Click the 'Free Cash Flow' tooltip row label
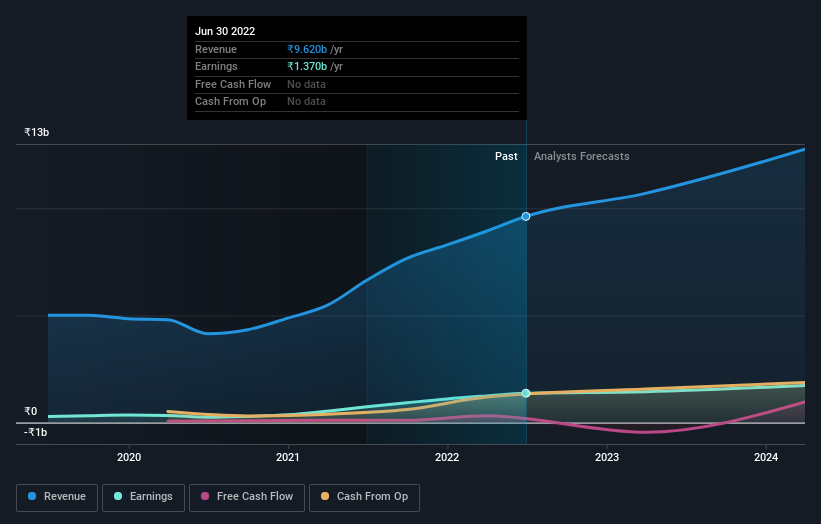Viewport: 821px width, 524px height. [233, 84]
